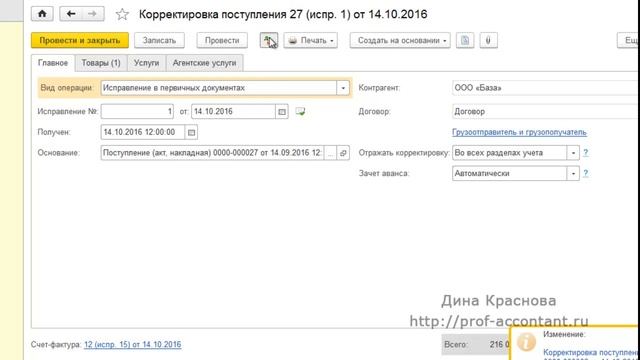This screenshot has height=360, width=640.
Task: Expand Зачет аванса dropdown
Action: (573, 173)
